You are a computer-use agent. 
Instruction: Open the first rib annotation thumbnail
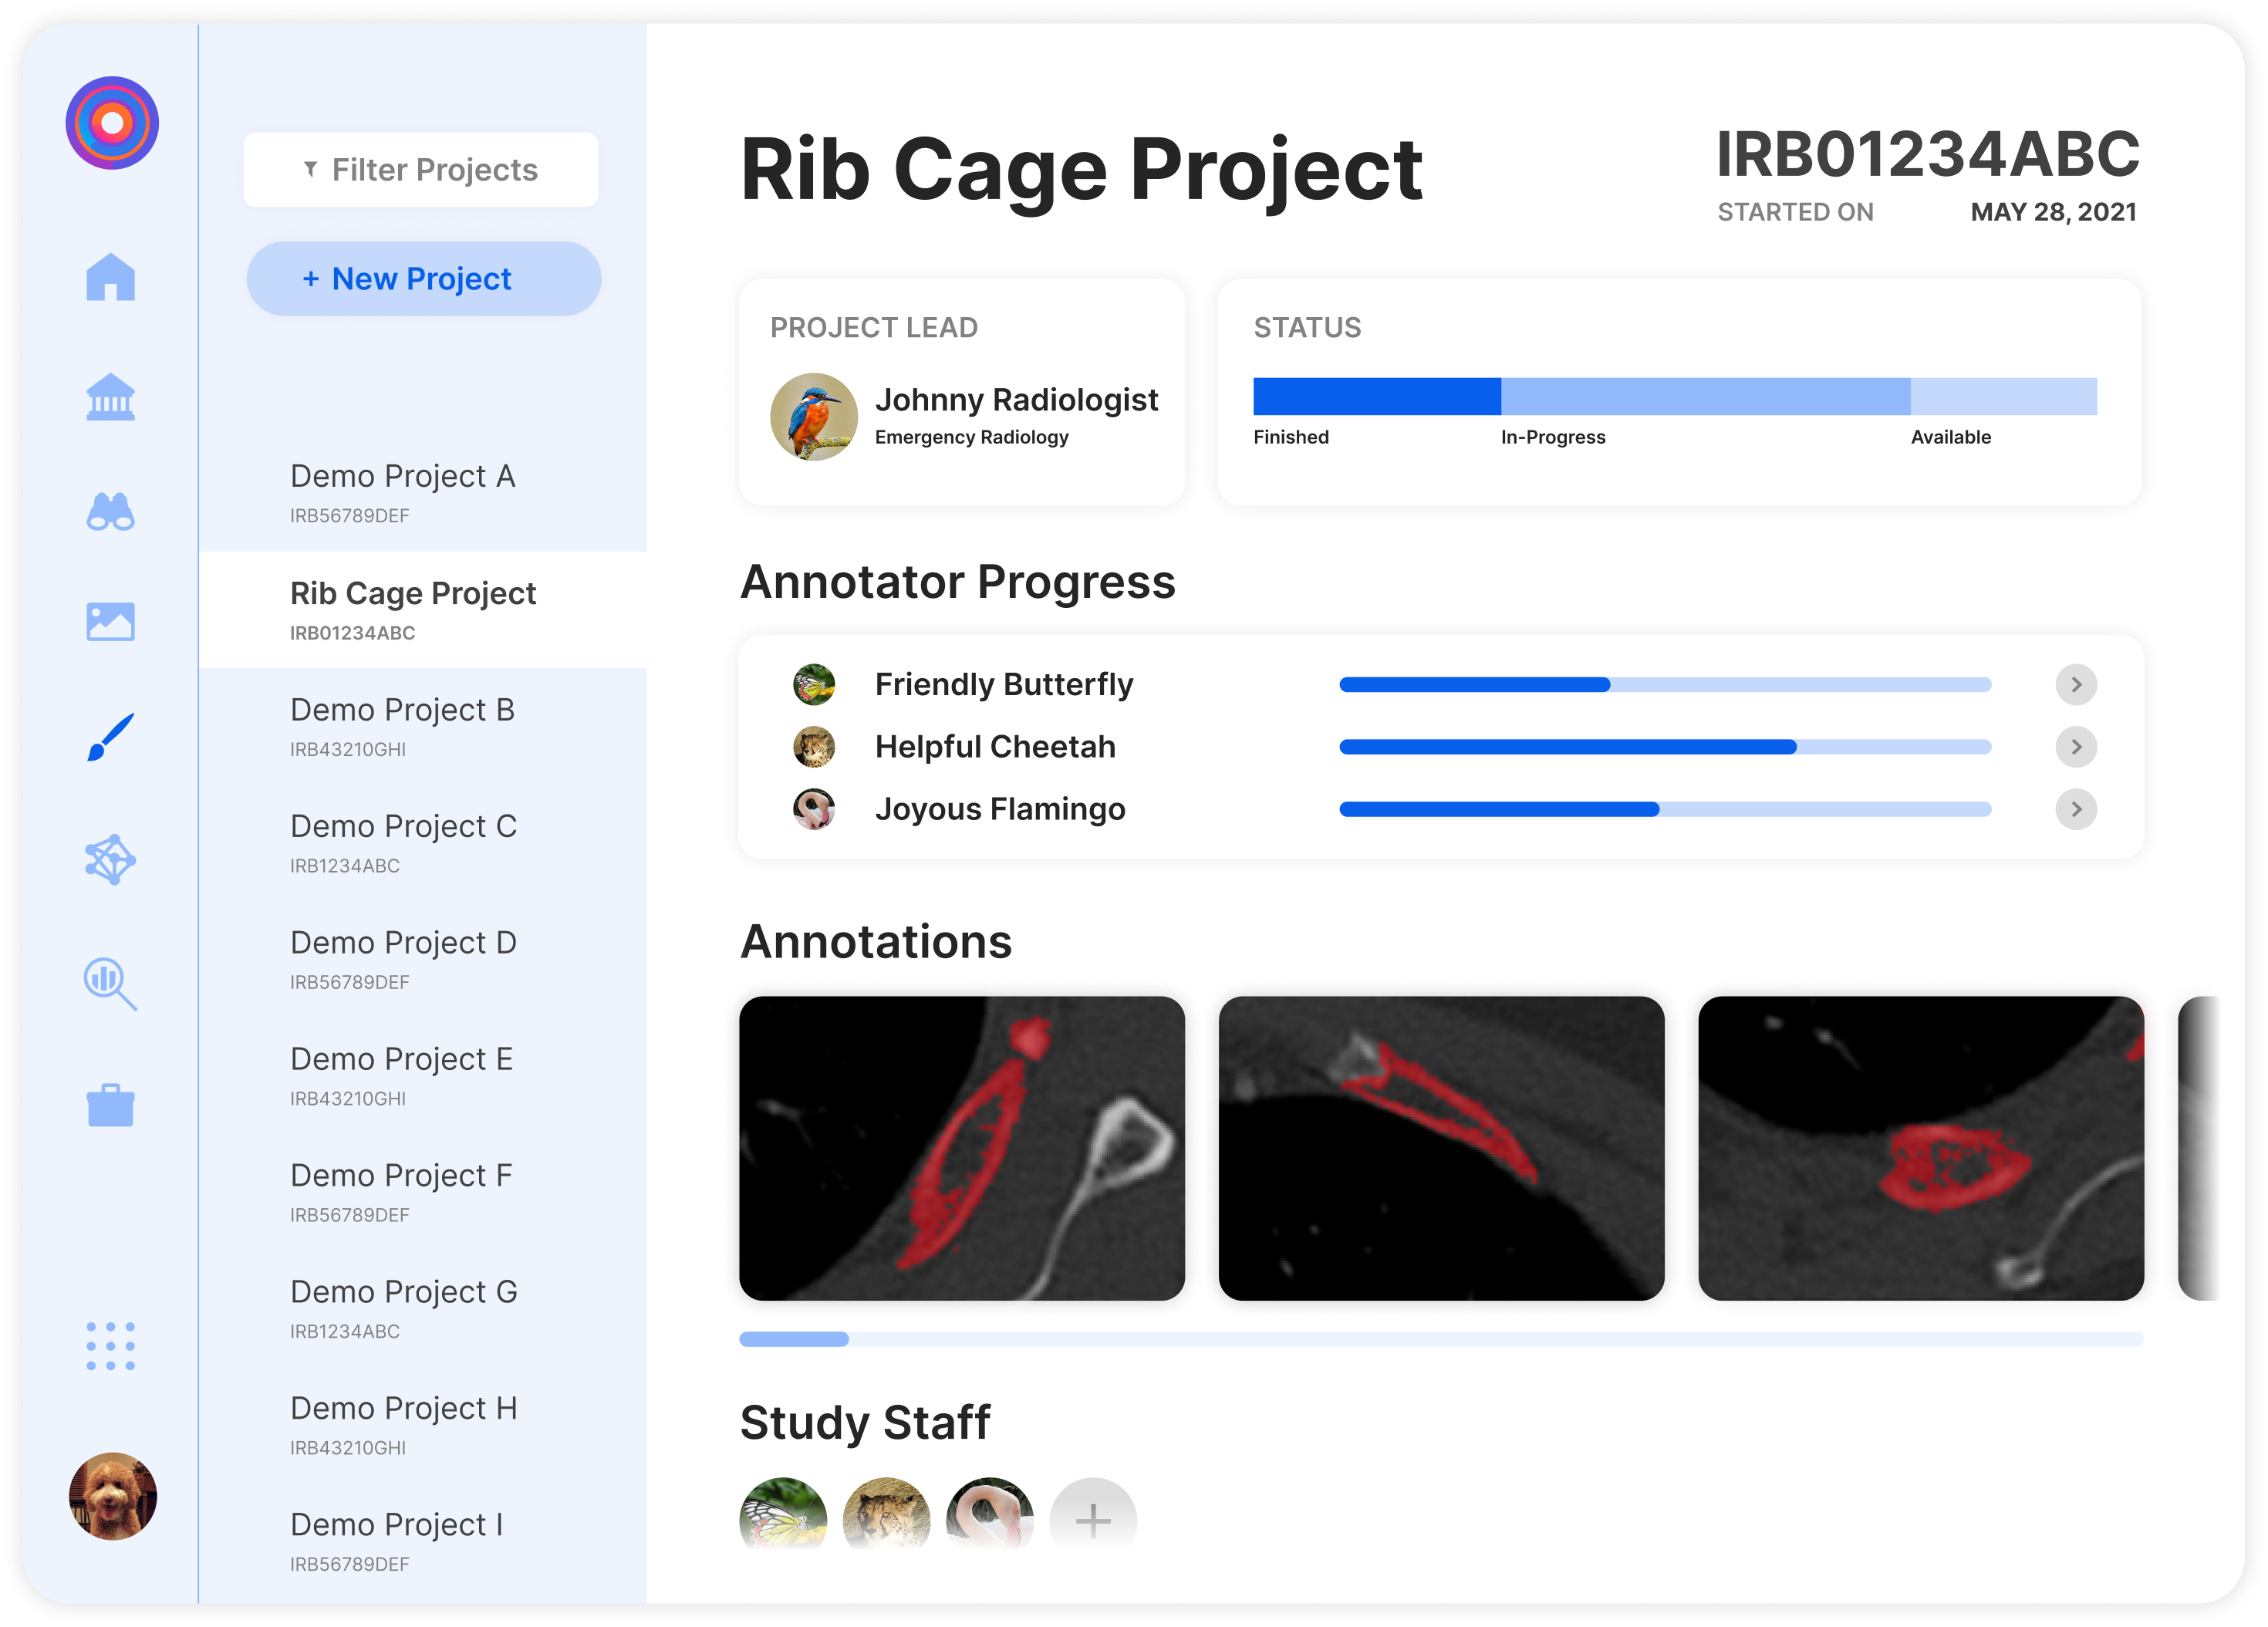click(x=962, y=1148)
